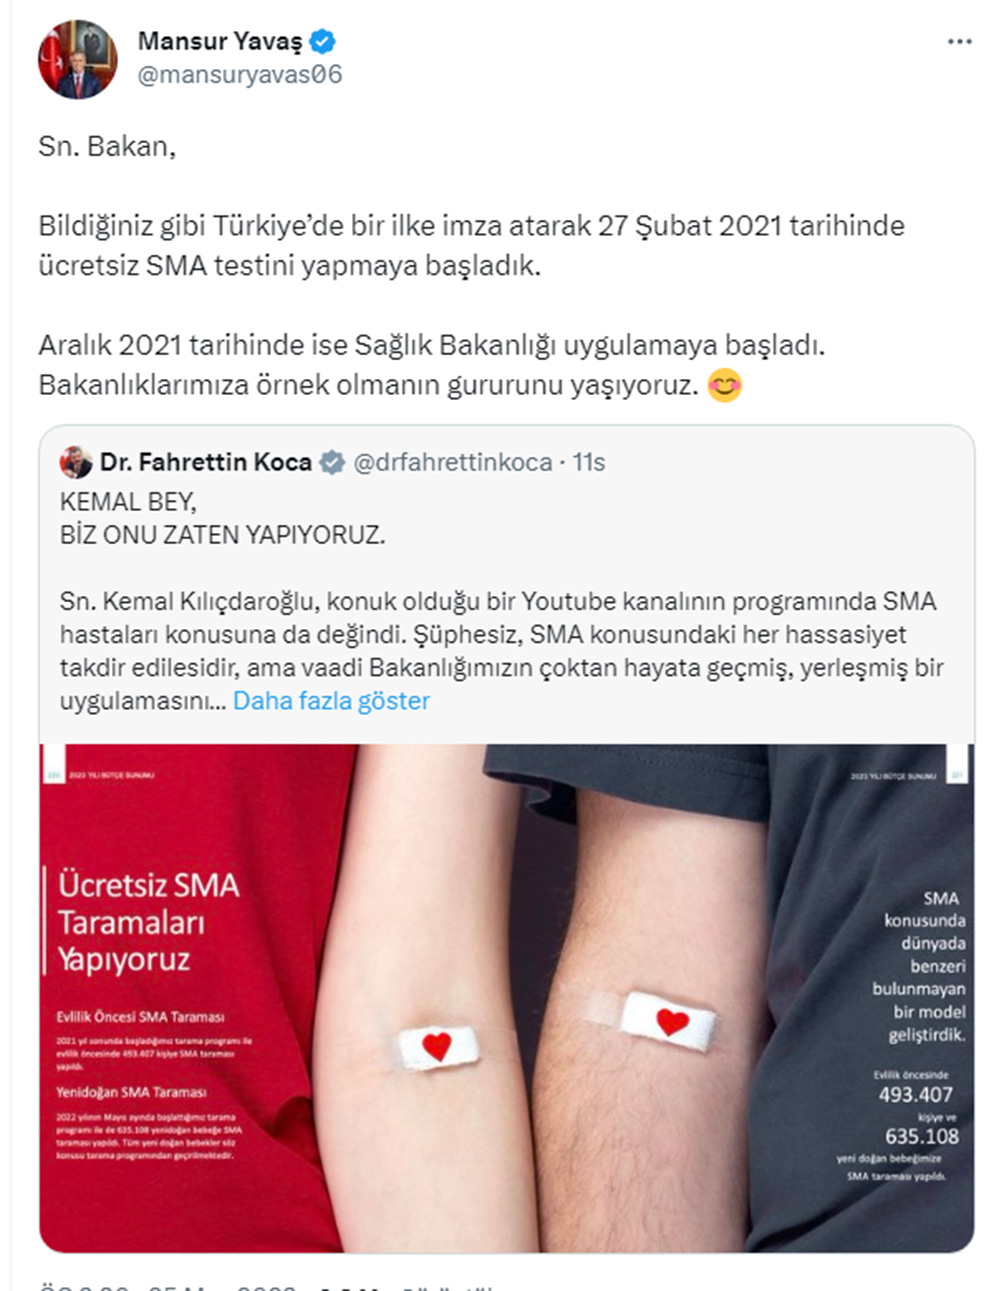Open quoted tweet via KEMAL BEY text

click(129, 502)
